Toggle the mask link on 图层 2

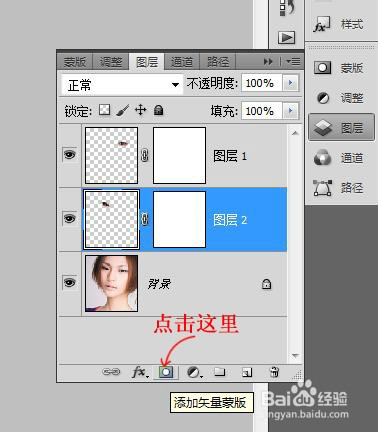tap(145, 219)
